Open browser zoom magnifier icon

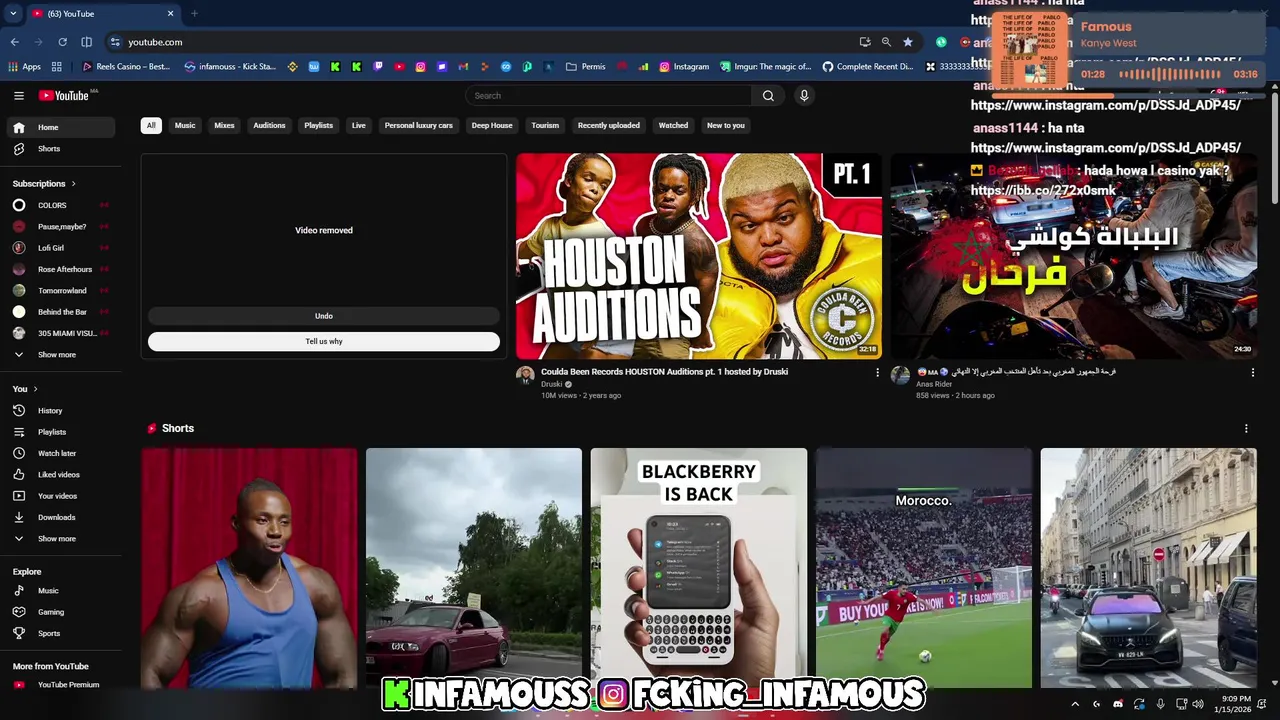tap(886, 42)
